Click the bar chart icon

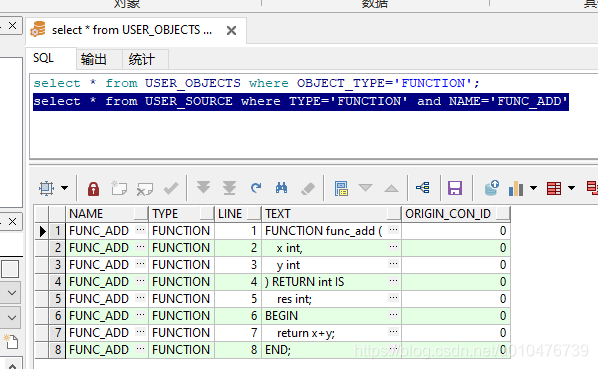click(516, 188)
